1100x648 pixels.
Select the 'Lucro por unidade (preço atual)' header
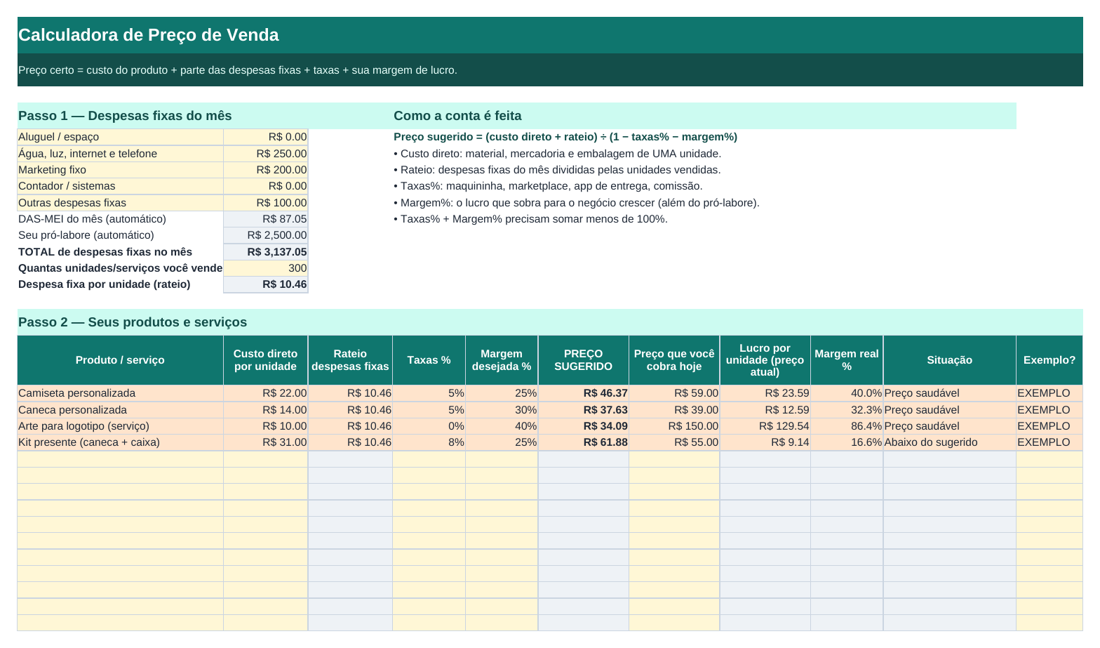(x=765, y=360)
